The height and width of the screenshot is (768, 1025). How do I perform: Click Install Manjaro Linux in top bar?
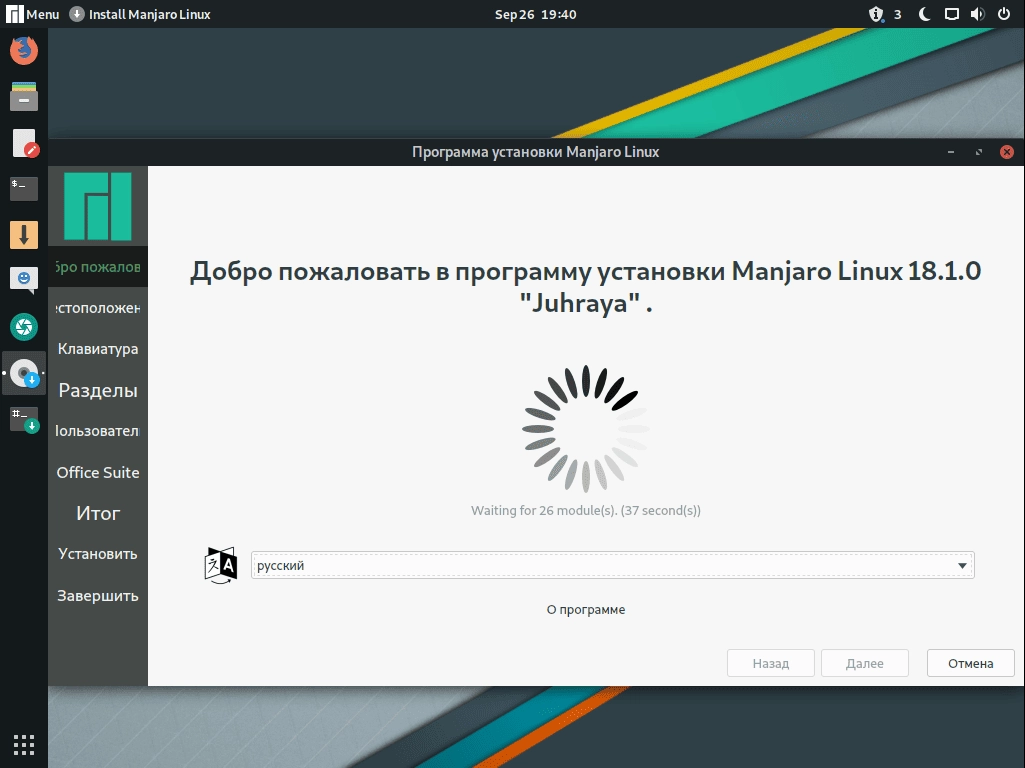(140, 14)
